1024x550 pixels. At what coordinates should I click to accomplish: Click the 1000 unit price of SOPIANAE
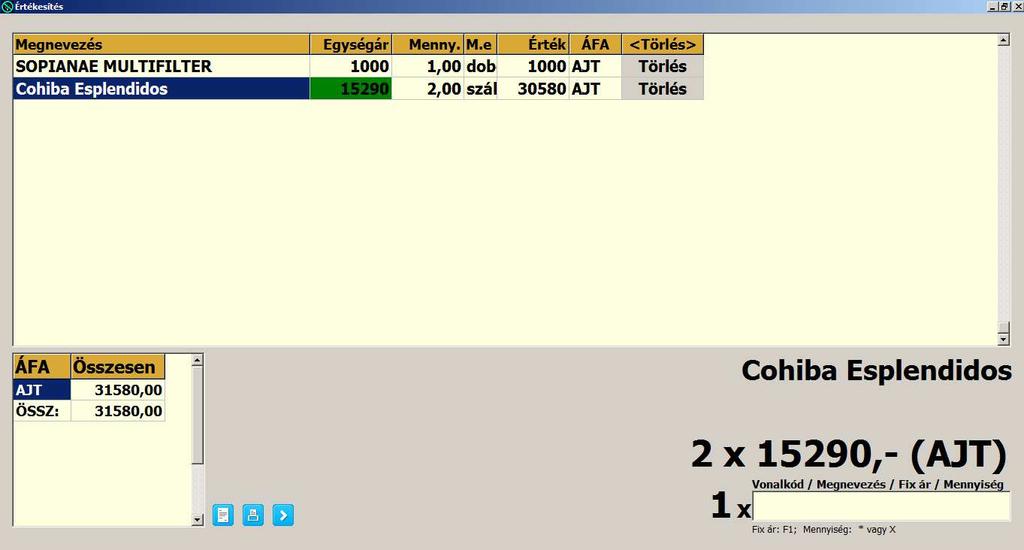[x=351, y=66]
